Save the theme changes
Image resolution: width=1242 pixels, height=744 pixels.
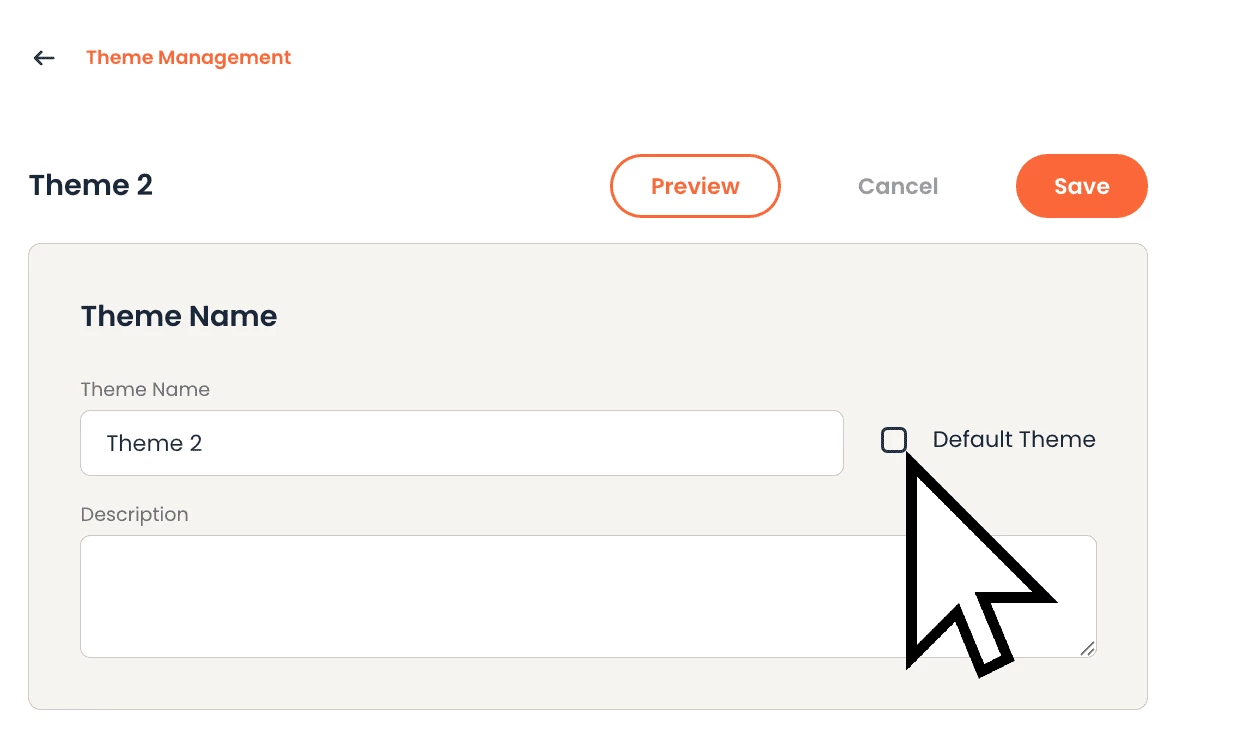click(1081, 186)
